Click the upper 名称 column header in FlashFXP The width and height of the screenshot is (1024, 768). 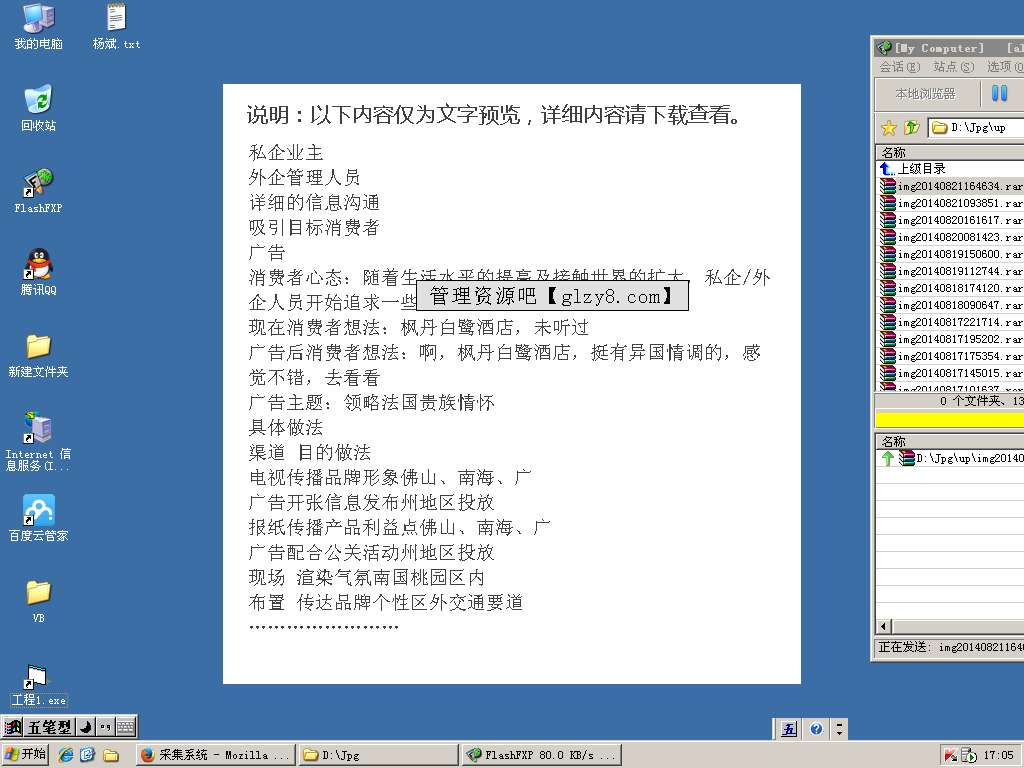pos(950,152)
